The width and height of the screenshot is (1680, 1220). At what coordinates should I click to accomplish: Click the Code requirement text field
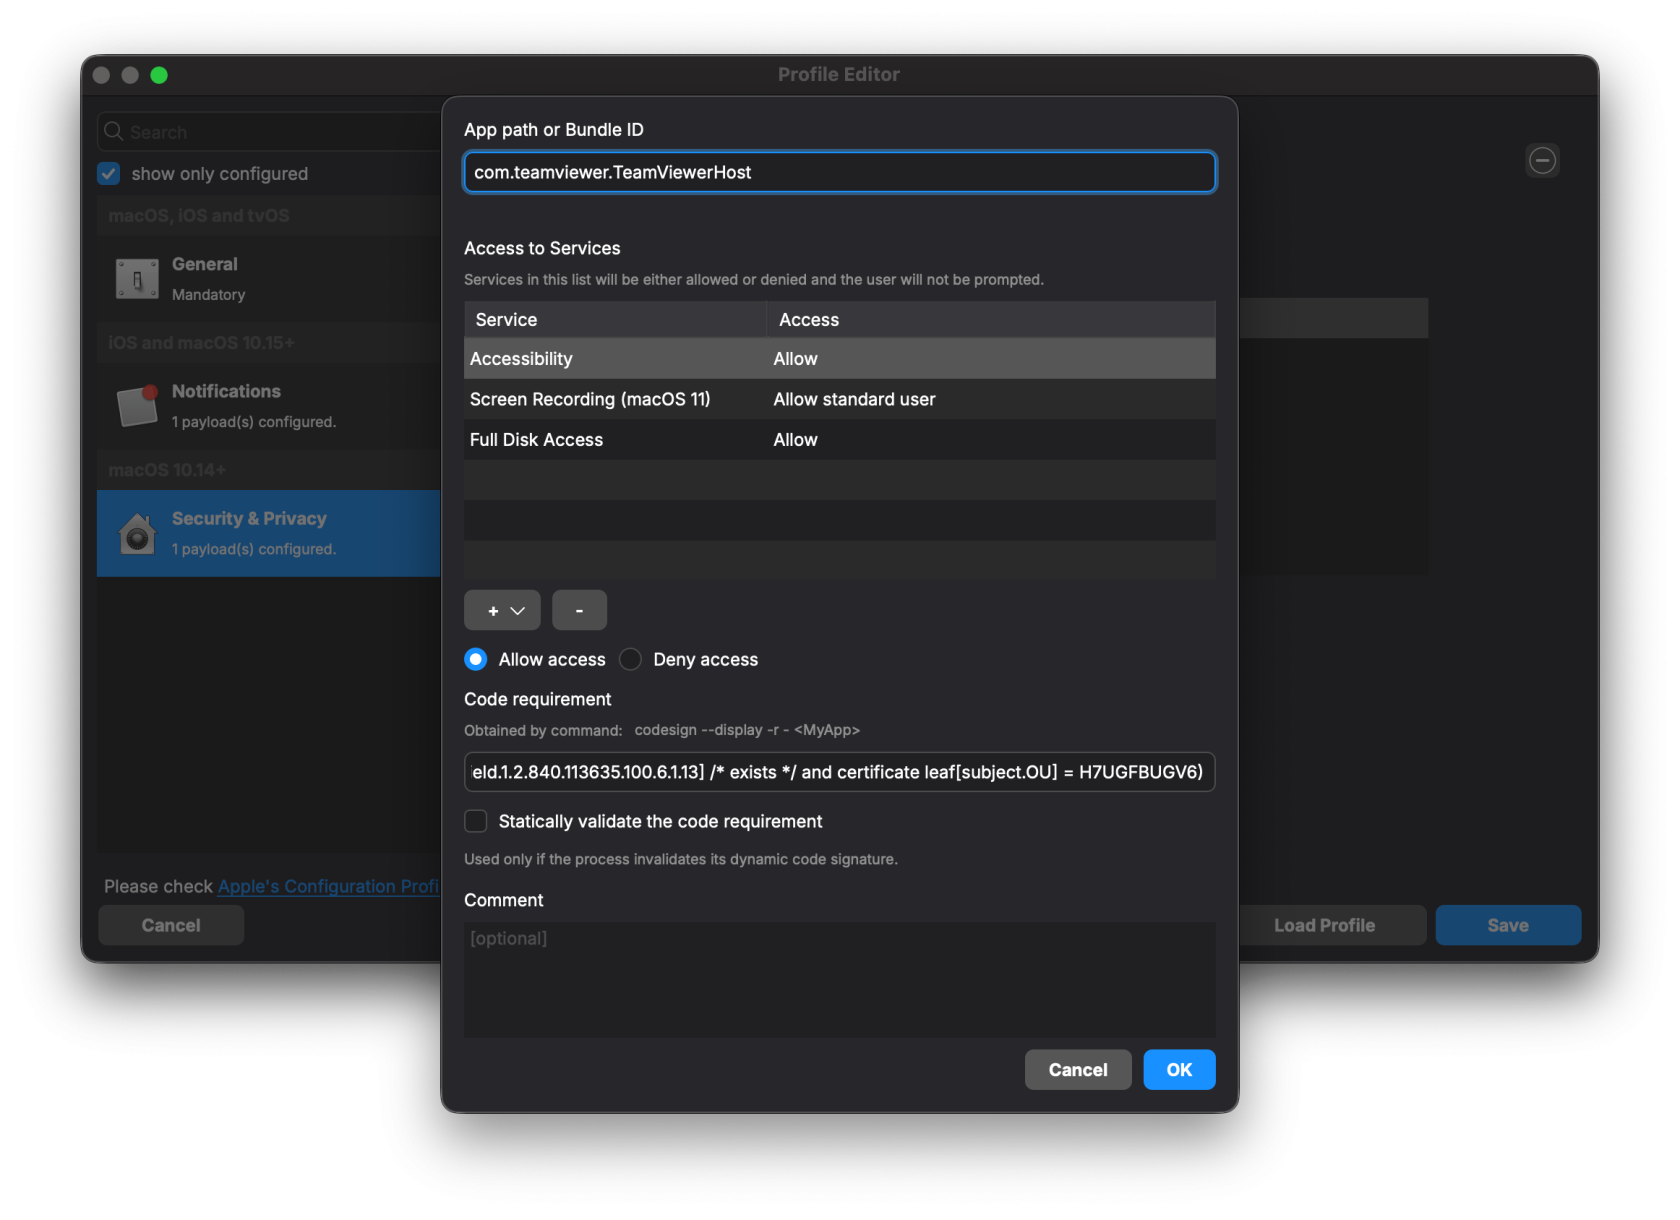[x=838, y=772]
